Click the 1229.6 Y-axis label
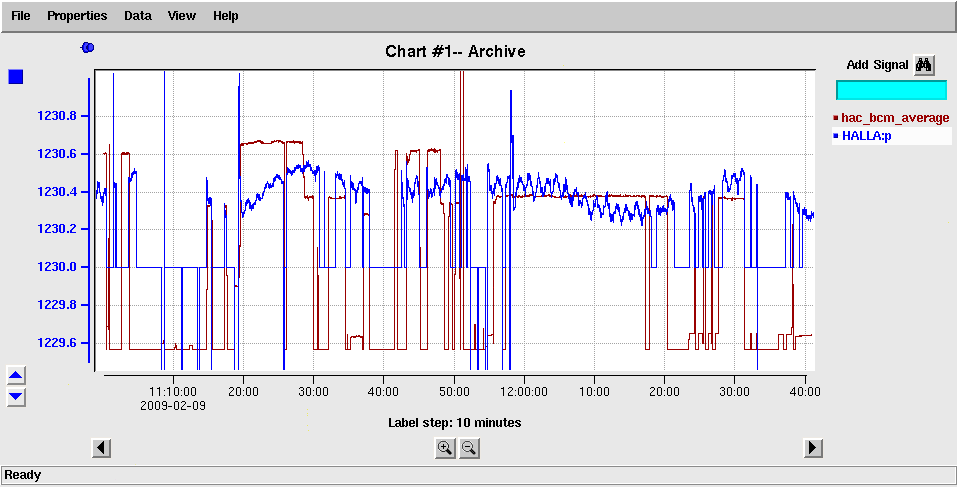 (57, 343)
